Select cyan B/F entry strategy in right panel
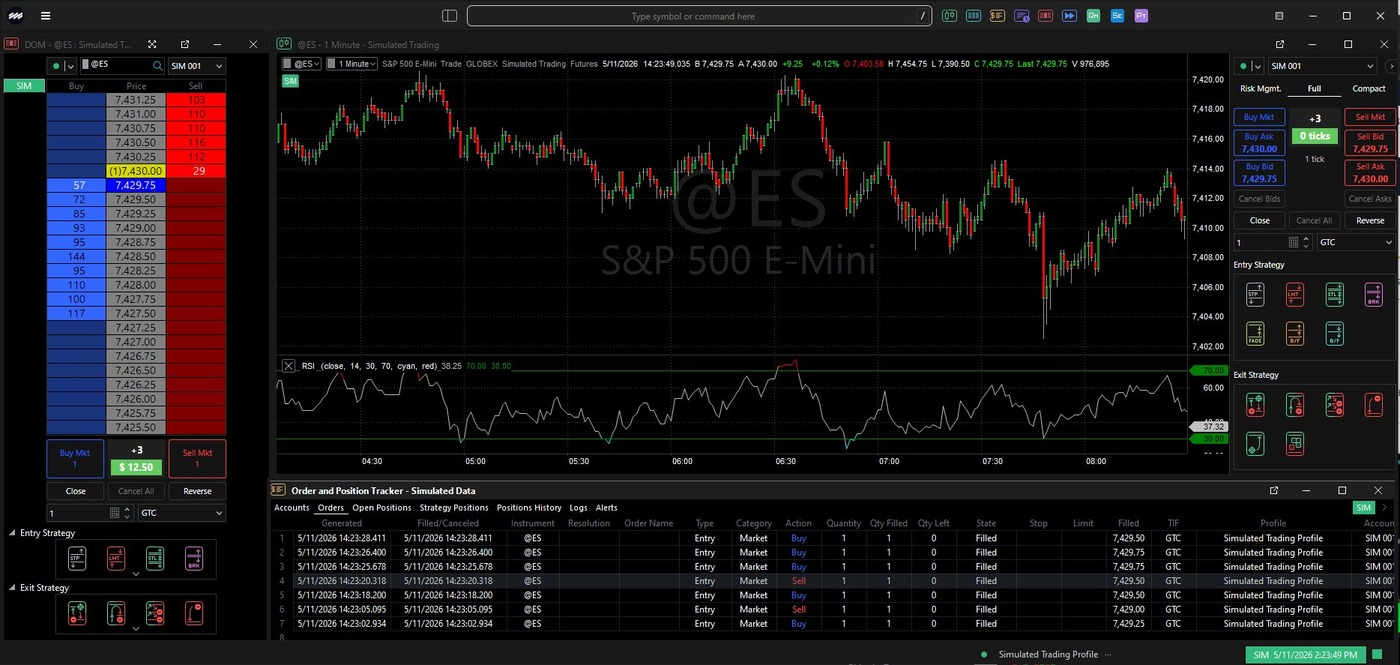1400x665 pixels. pyautogui.click(x=1334, y=334)
